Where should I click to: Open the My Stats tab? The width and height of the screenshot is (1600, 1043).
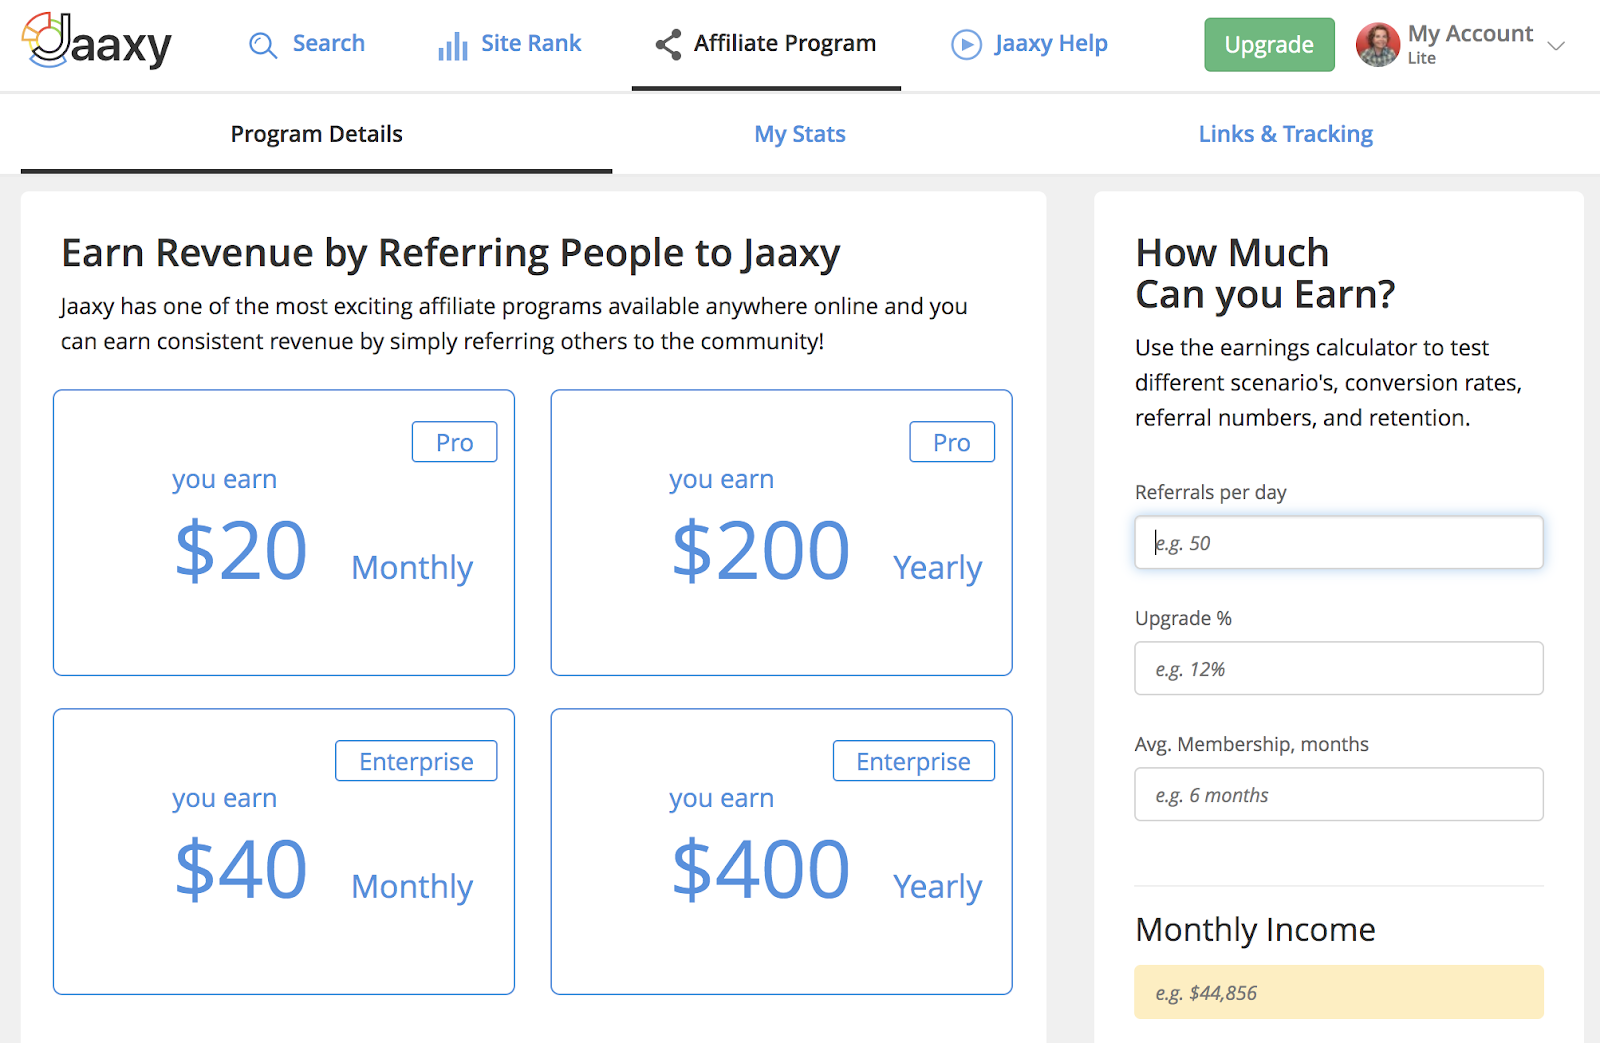pos(800,134)
